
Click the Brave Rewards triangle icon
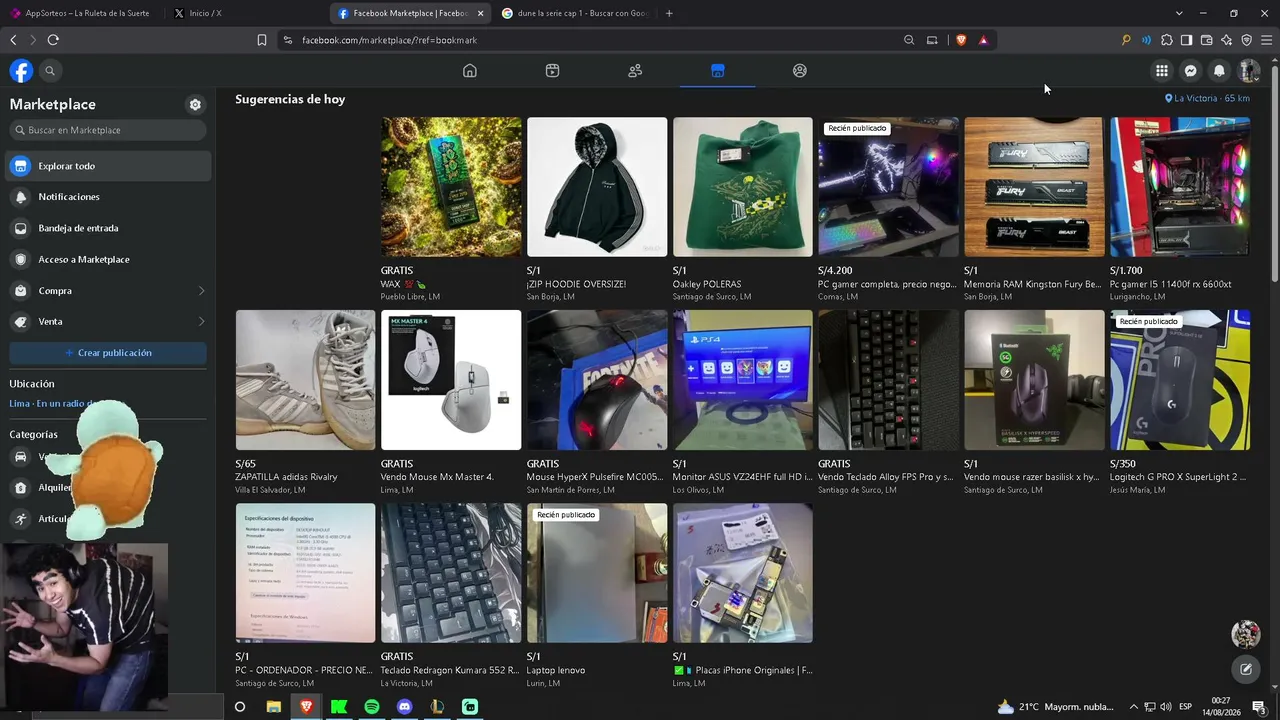click(x=984, y=40)
